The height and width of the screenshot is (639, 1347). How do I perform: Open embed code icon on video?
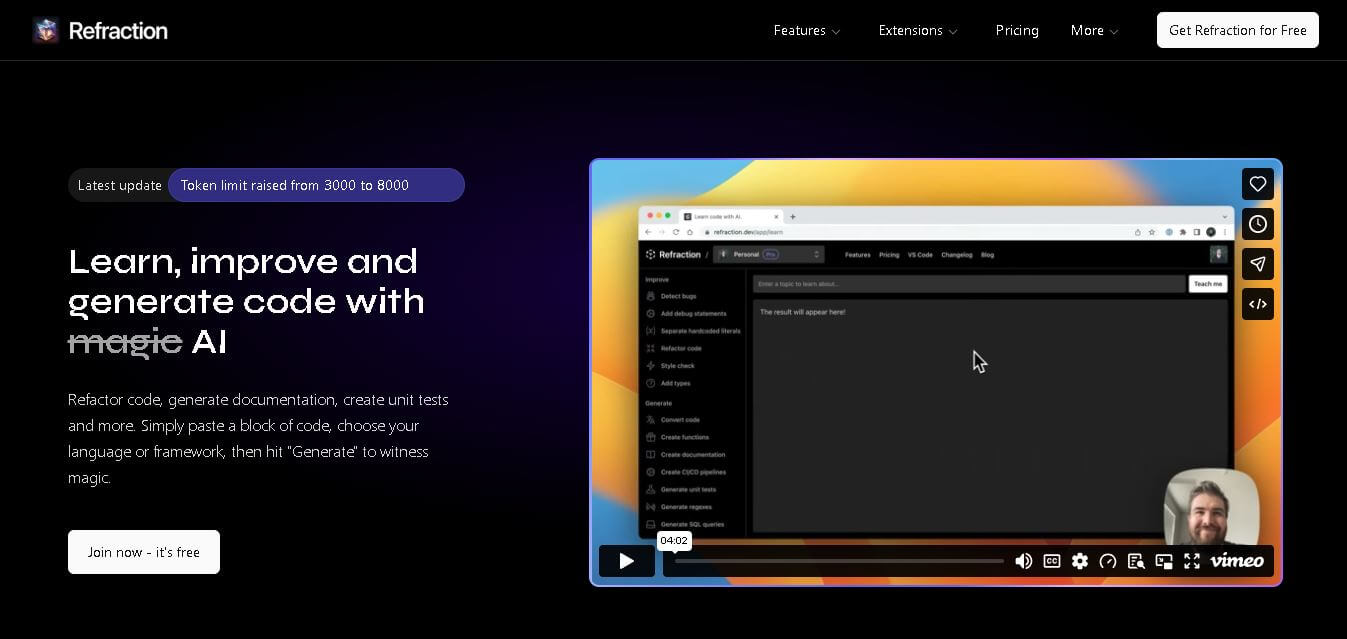tap(1258, 304)
